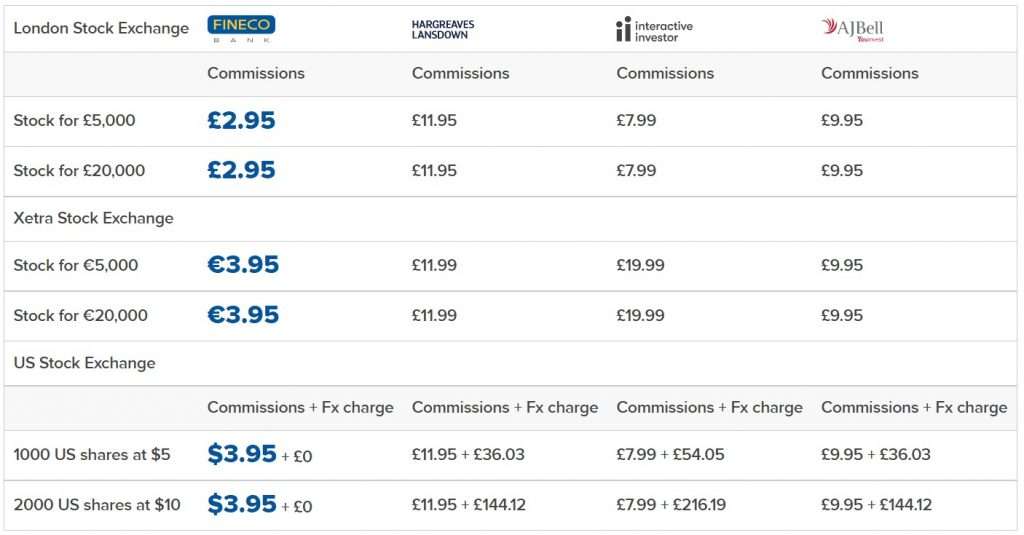Select the US Stock Exchange section row
Image resolution: width=1024 pixels, height=535 pixels.
click(510, 363)
